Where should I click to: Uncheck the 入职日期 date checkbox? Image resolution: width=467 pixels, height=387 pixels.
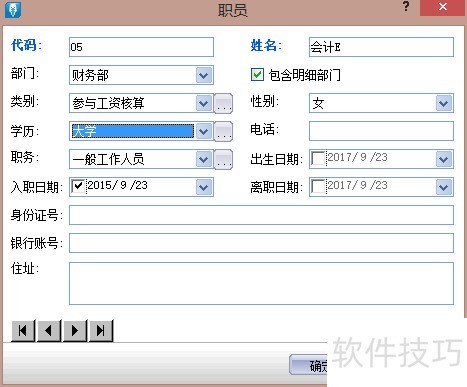point(78,186)
